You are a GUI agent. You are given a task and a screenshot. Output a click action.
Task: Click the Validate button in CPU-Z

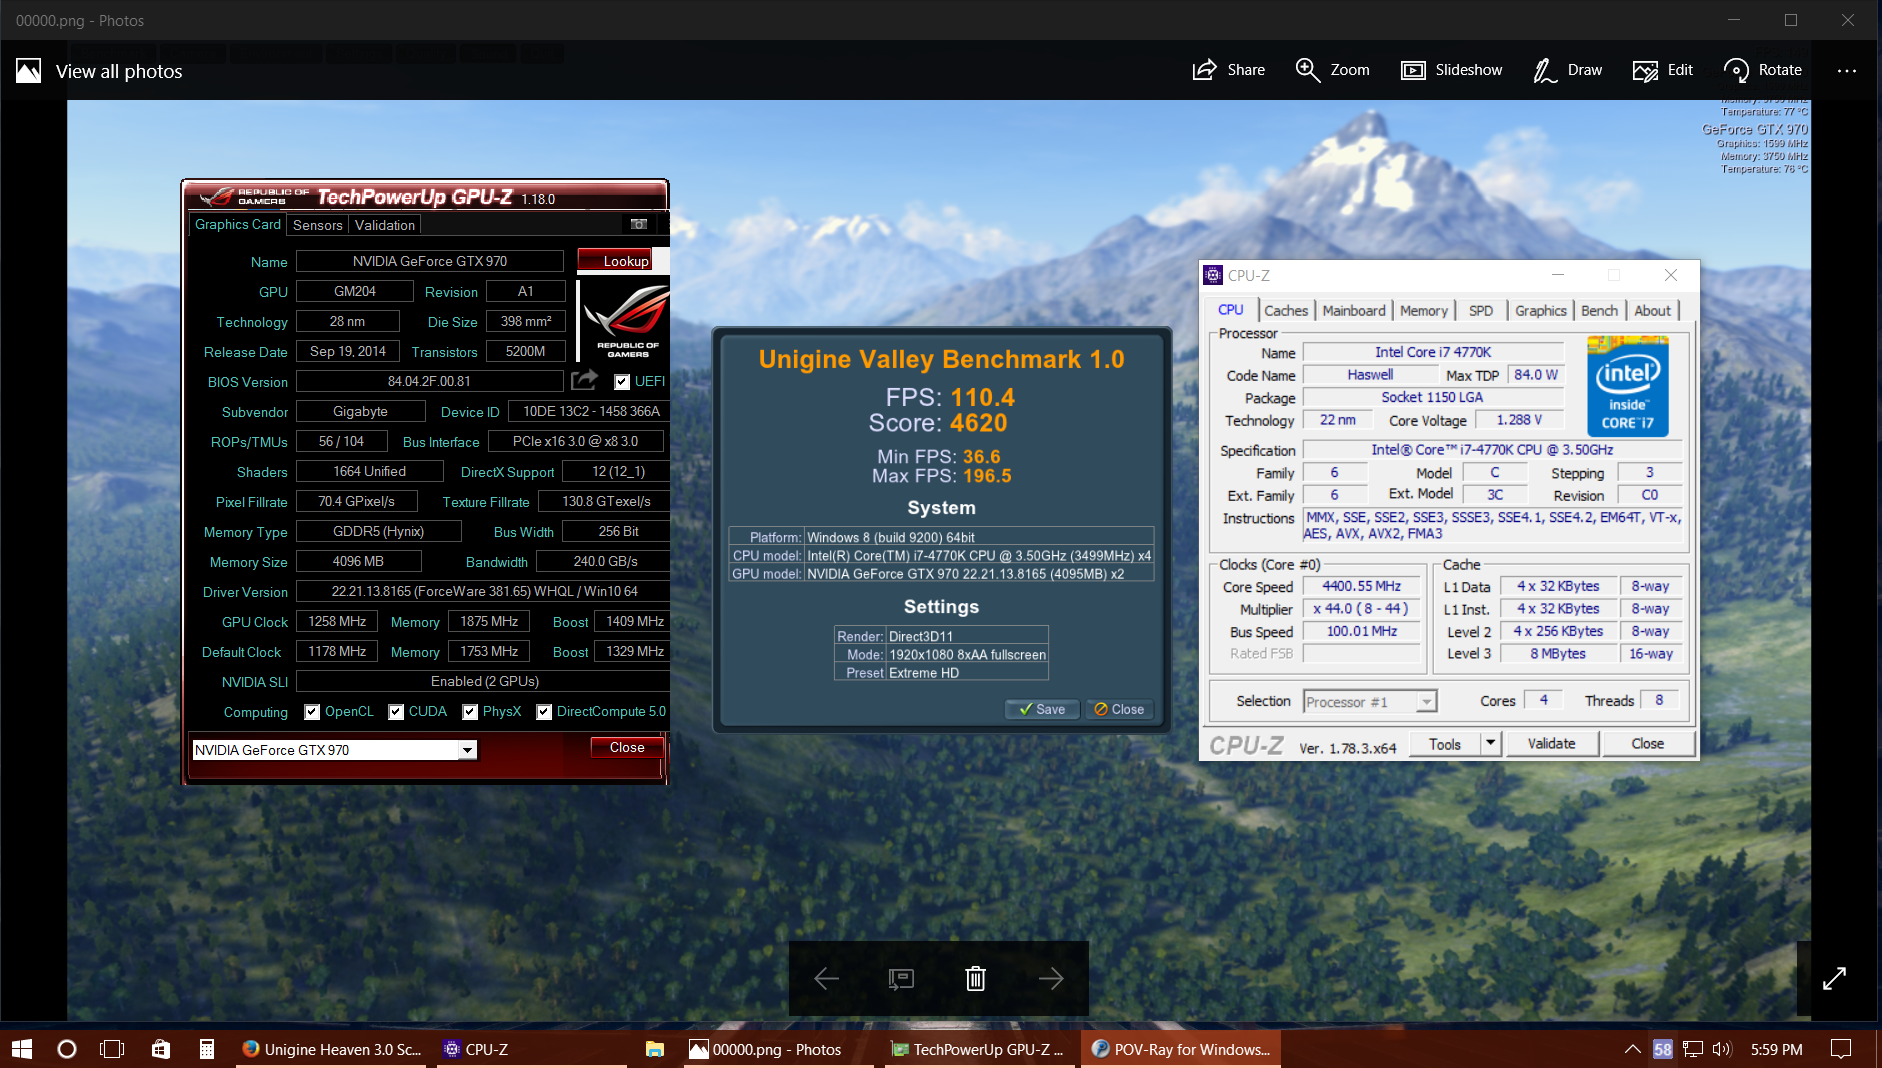(x=1551, y=743)
